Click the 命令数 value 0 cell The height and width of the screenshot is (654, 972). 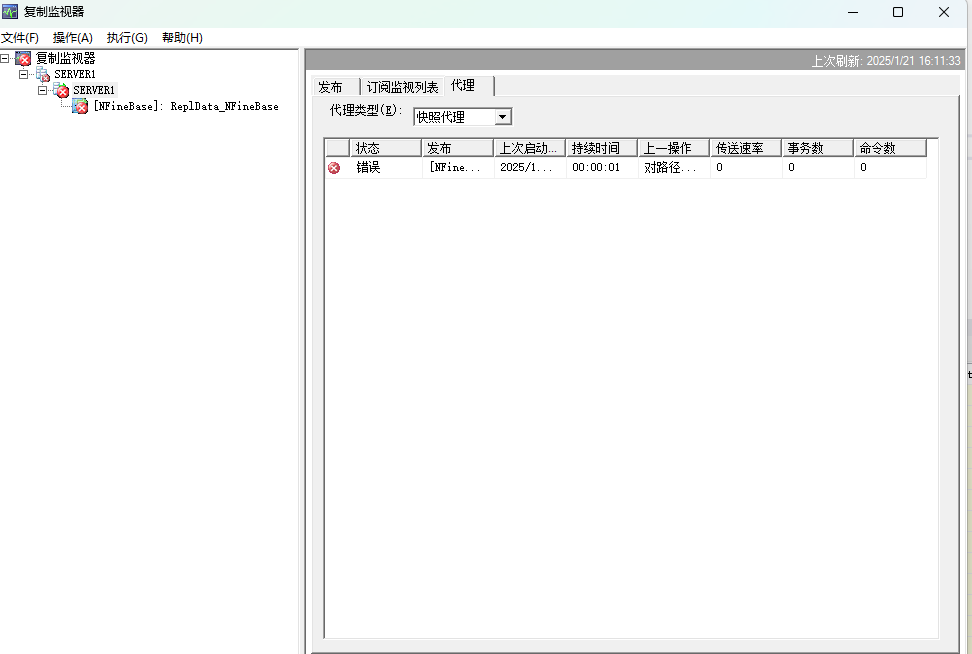(890, 167)
